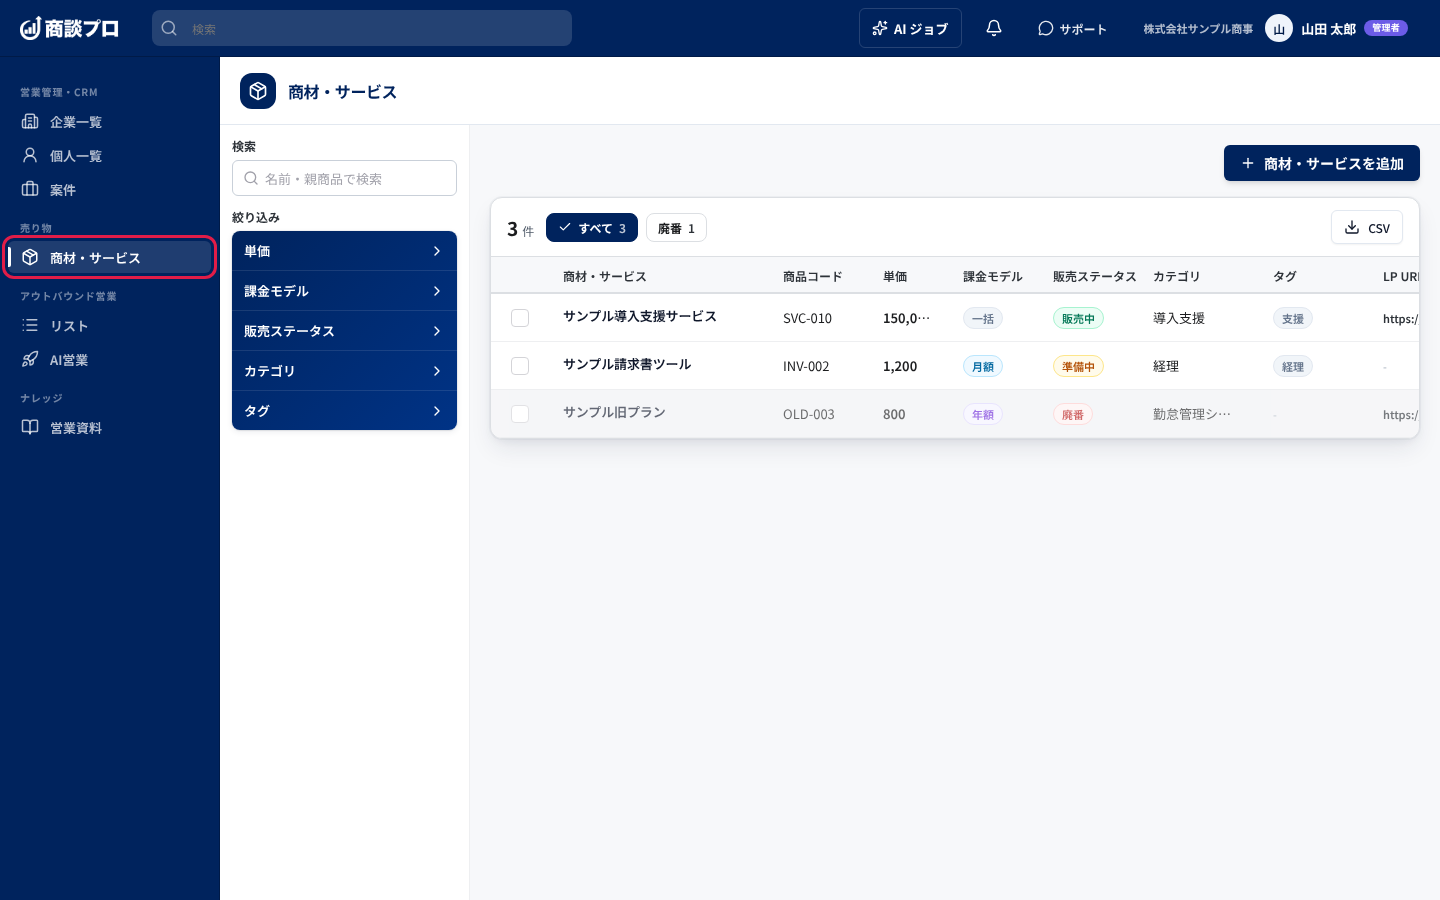
Task: Open the notifications bell
Action: tap(994, 28)
